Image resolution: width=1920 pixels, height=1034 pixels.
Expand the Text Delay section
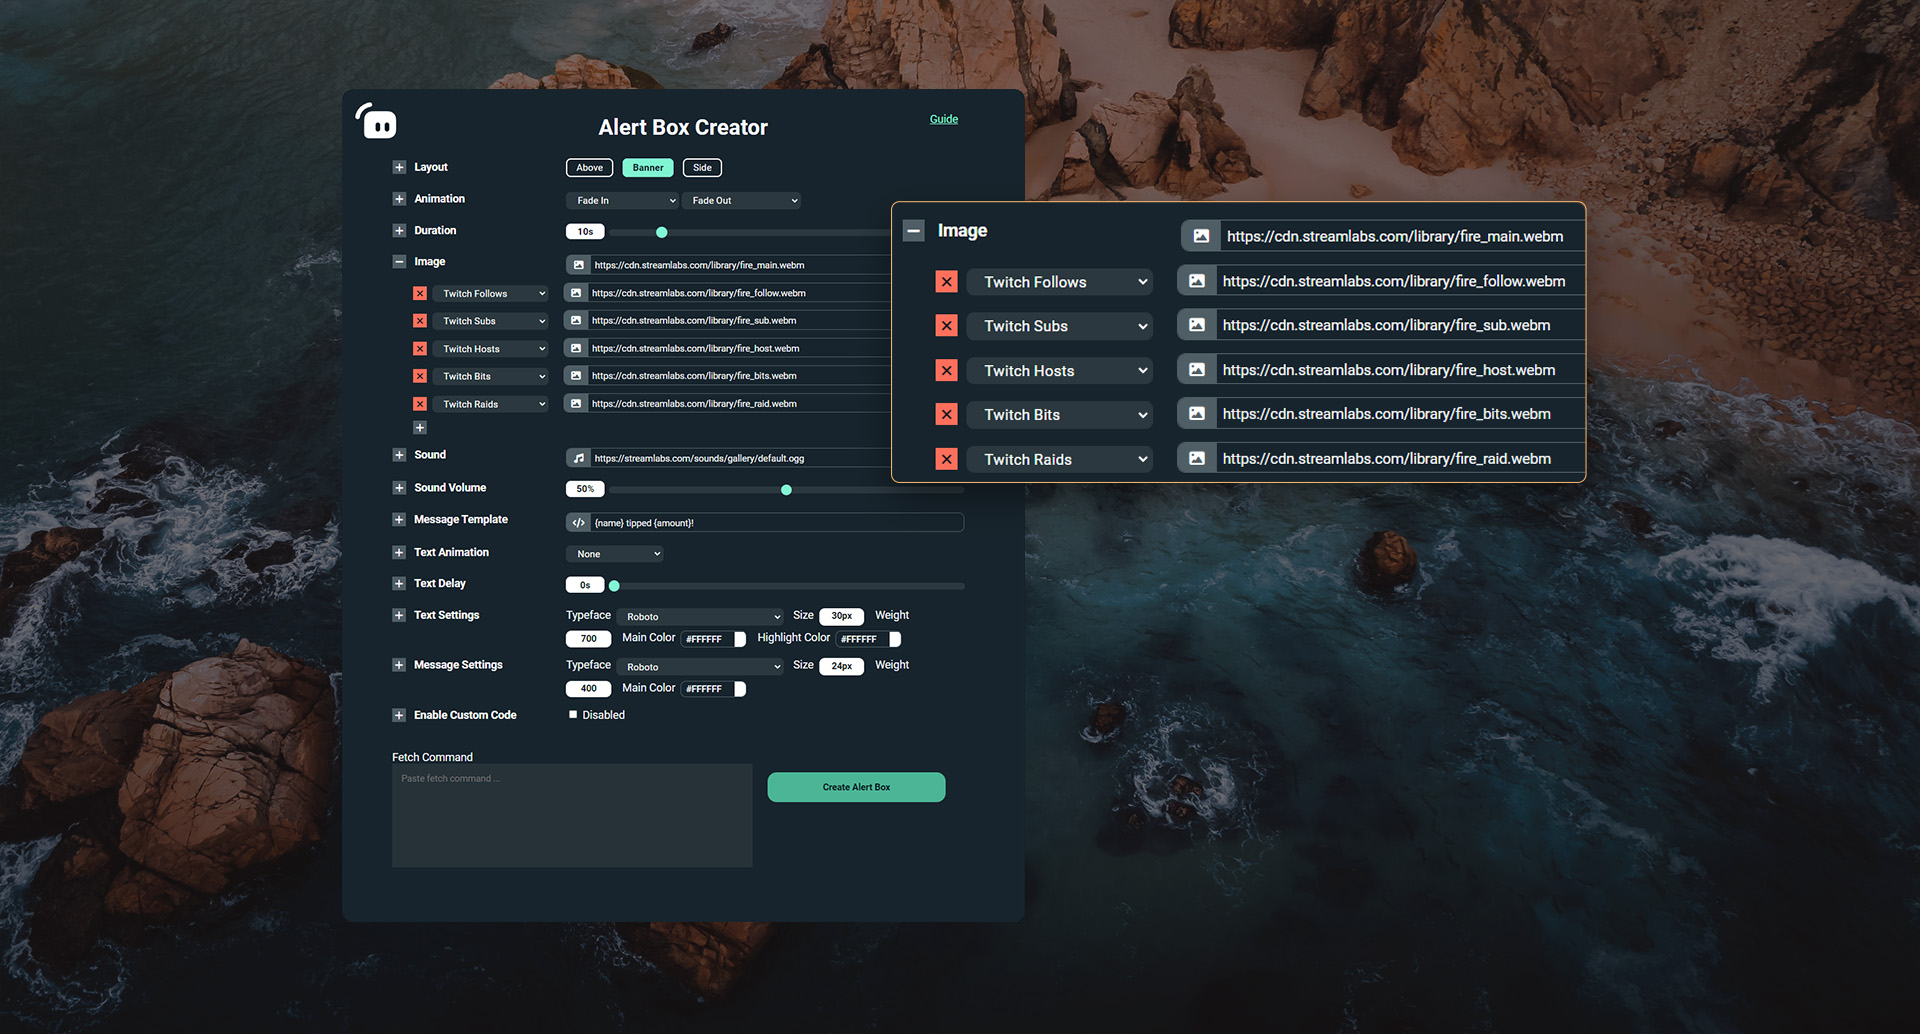point(399,583)
